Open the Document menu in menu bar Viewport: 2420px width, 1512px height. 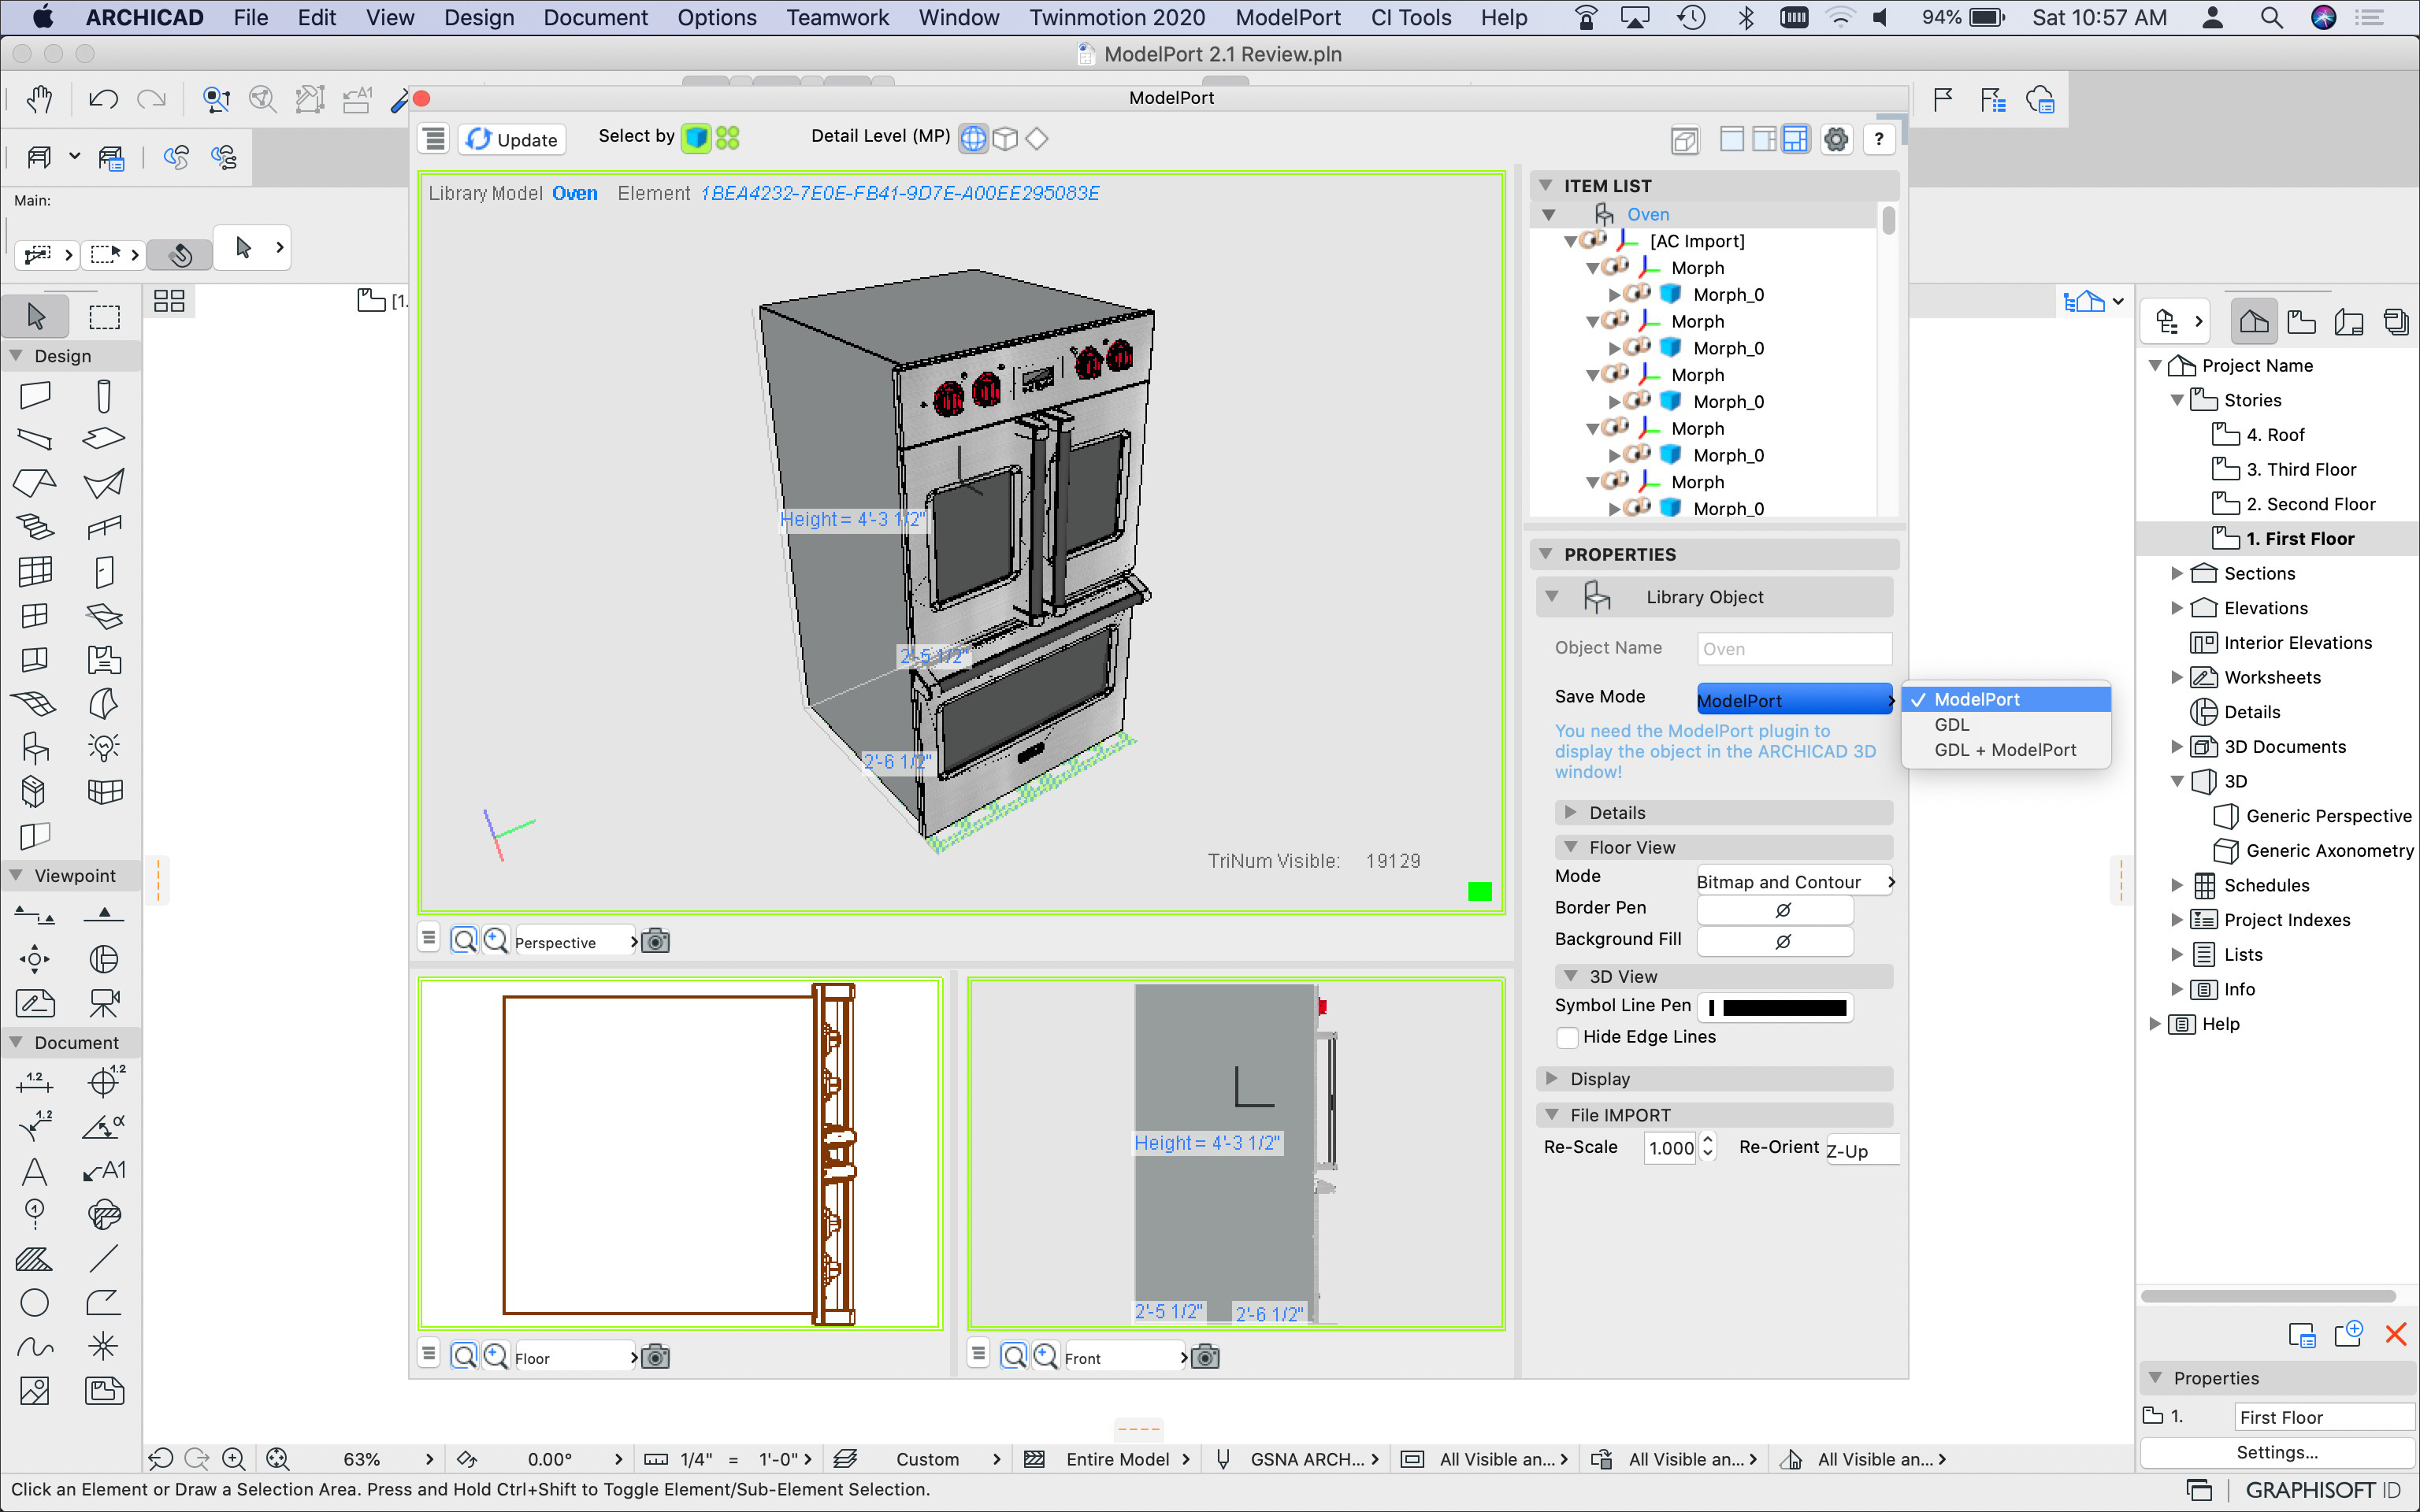pyautogui.click(x=595, y=17)
